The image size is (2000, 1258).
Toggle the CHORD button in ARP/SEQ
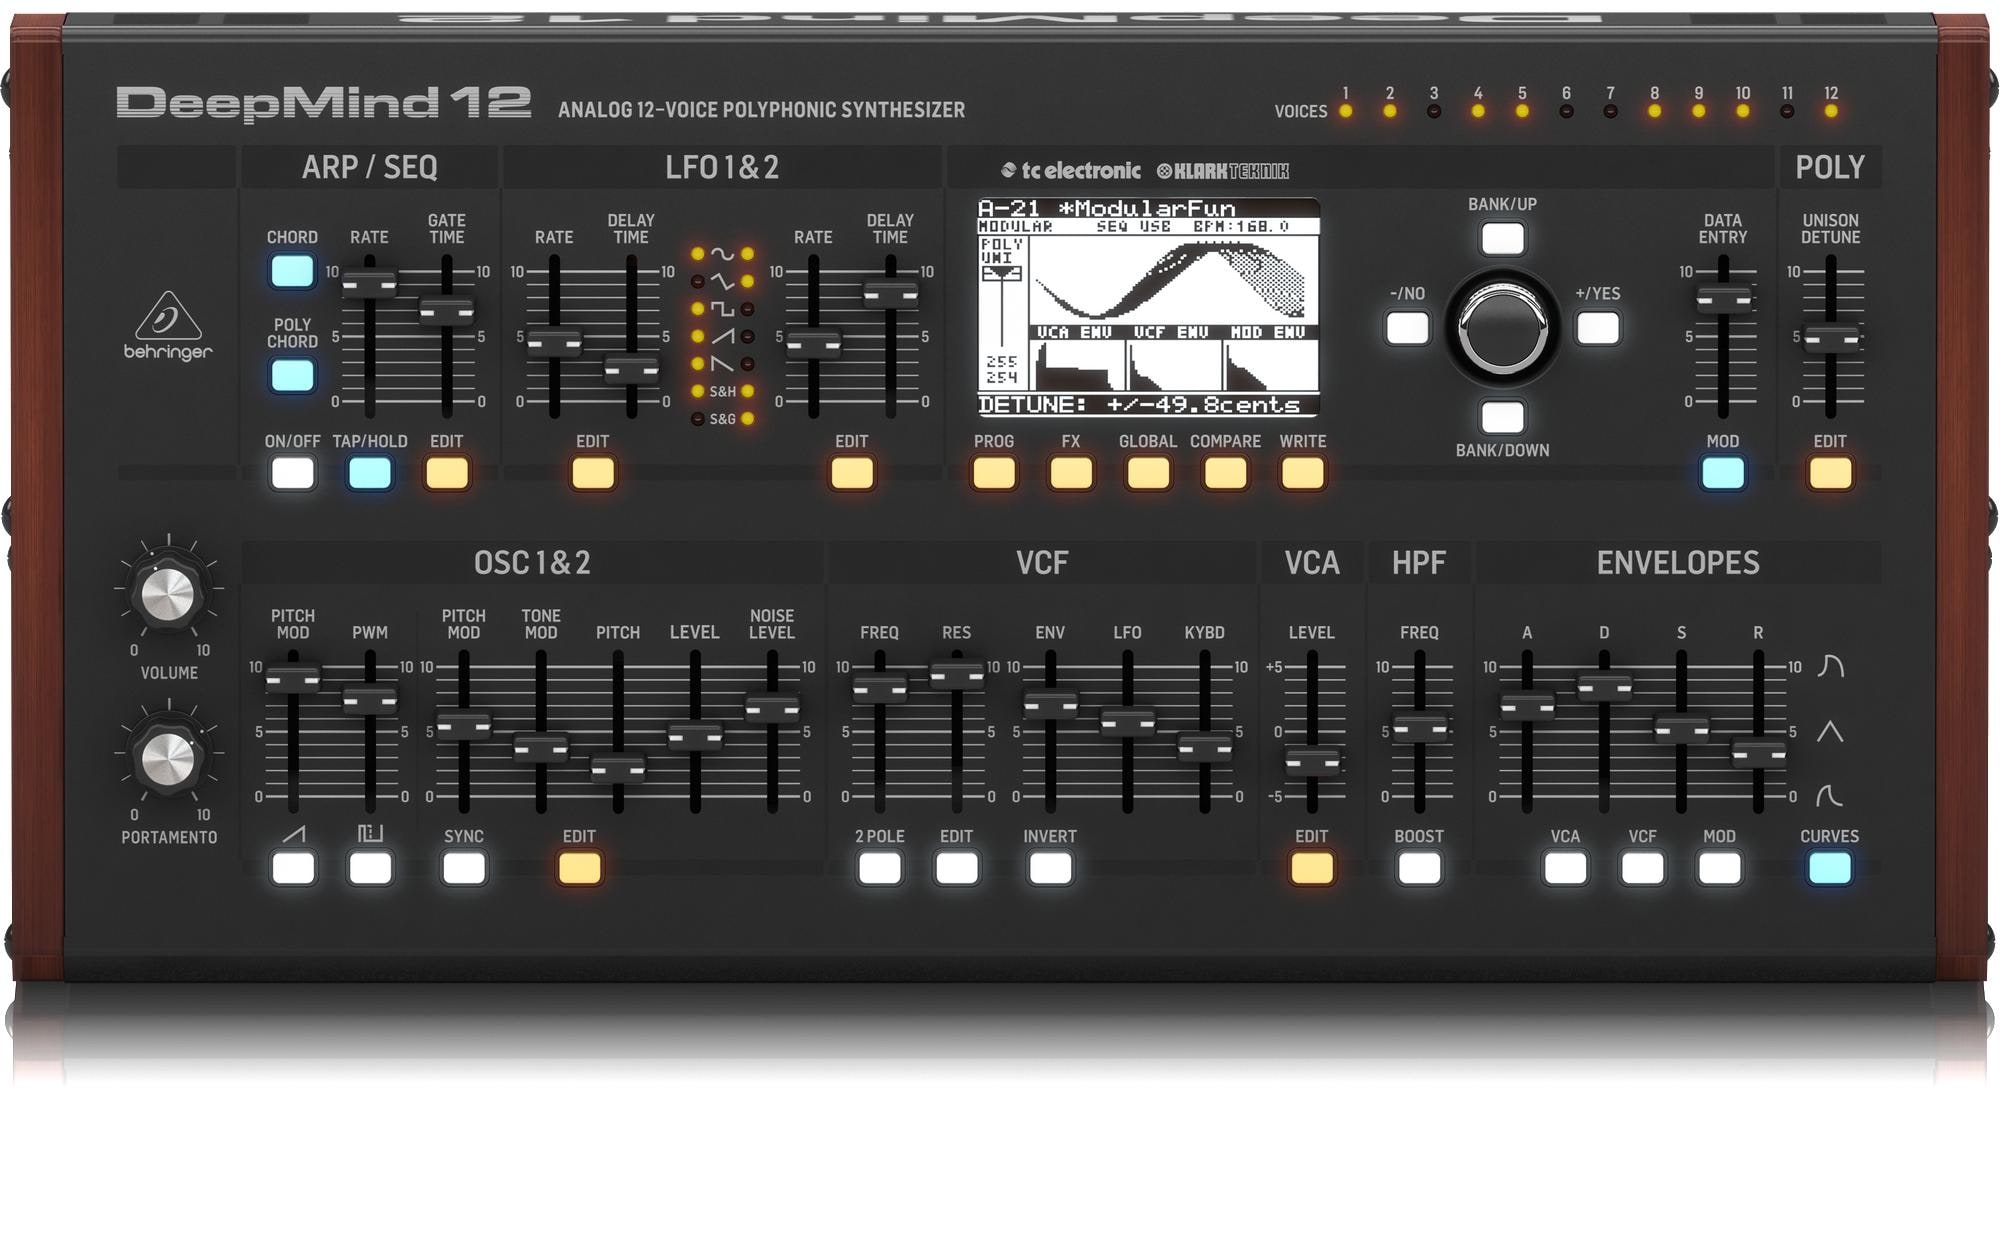pyautogui.click(x=292, y=271)
